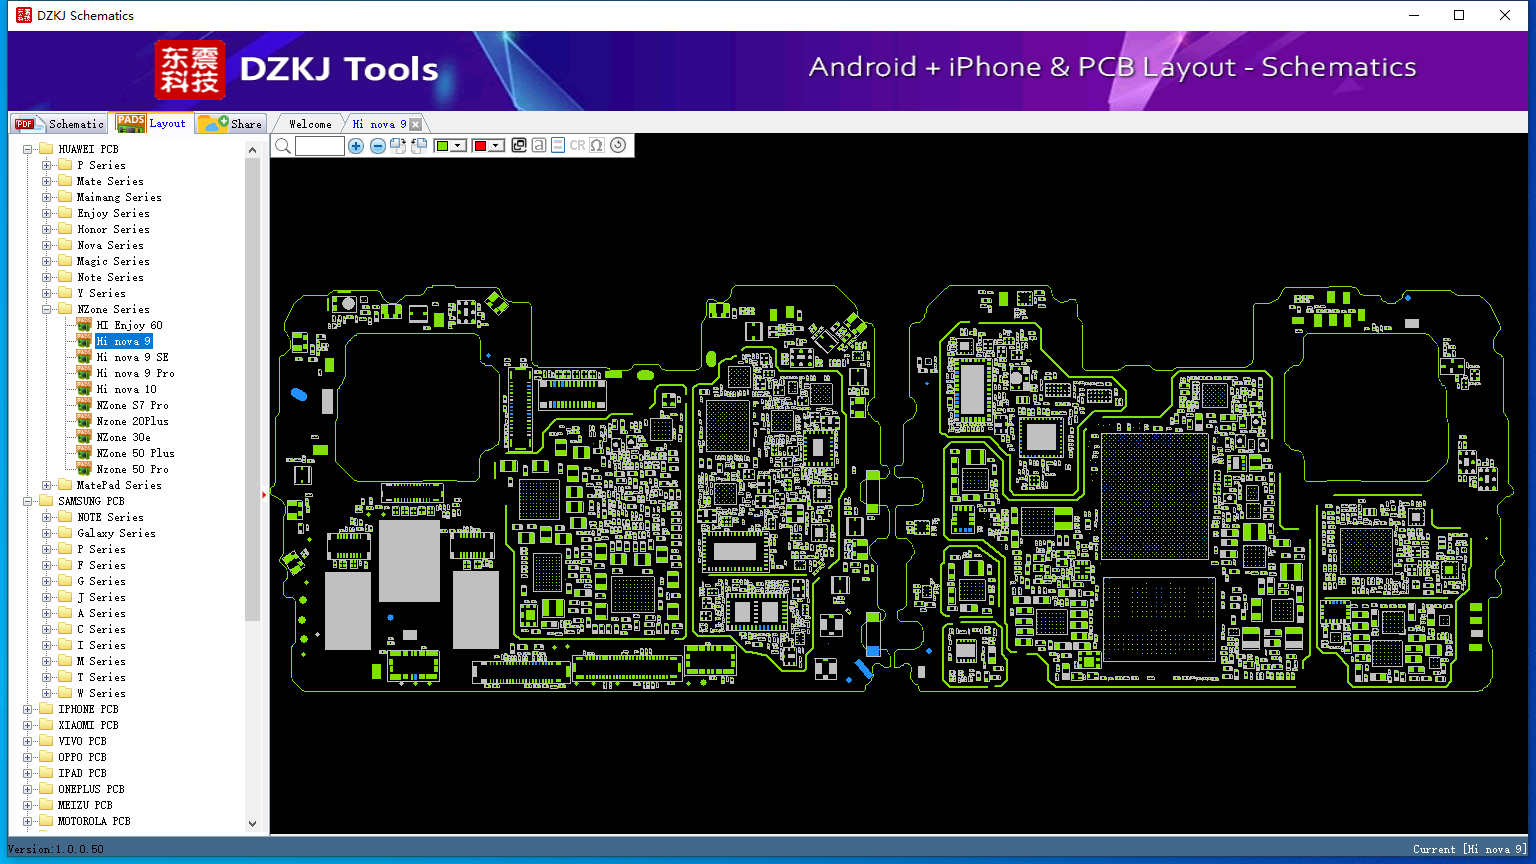The image size is (1536, 864).
Task: Toggle the Omega resistance icon
Action: (x=597, y=146)
